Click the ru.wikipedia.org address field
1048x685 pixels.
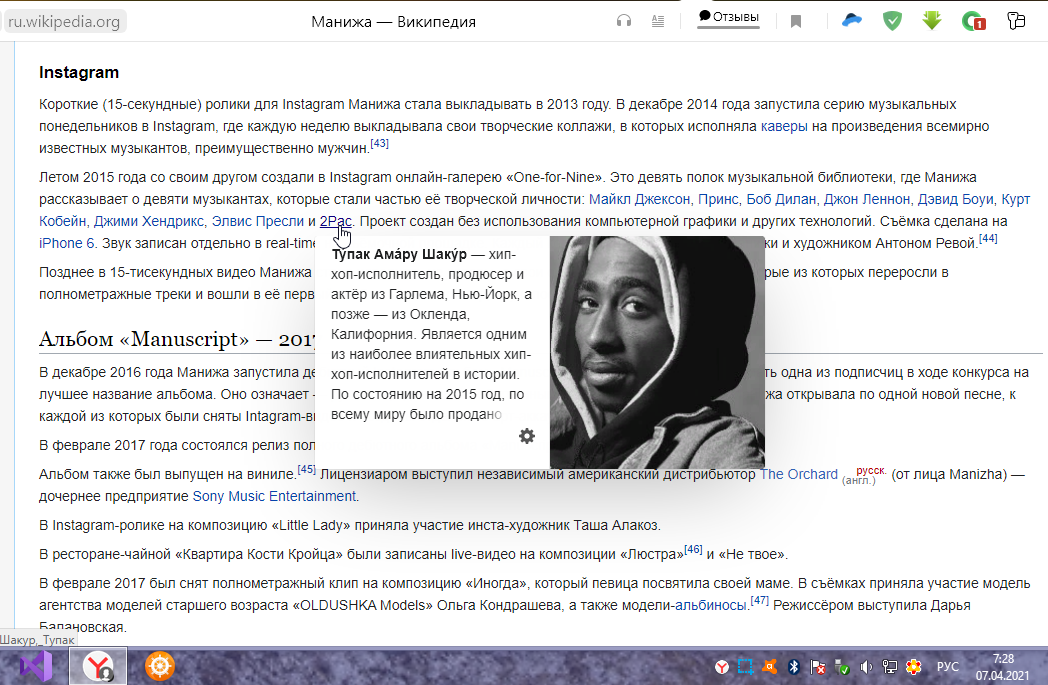tap(64, 21)
